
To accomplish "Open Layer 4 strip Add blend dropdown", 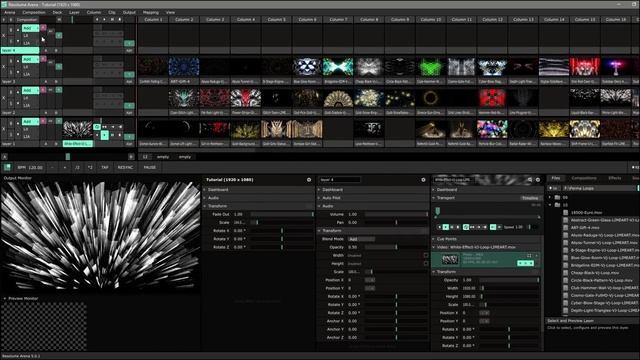I will click(x=31, y=28).
